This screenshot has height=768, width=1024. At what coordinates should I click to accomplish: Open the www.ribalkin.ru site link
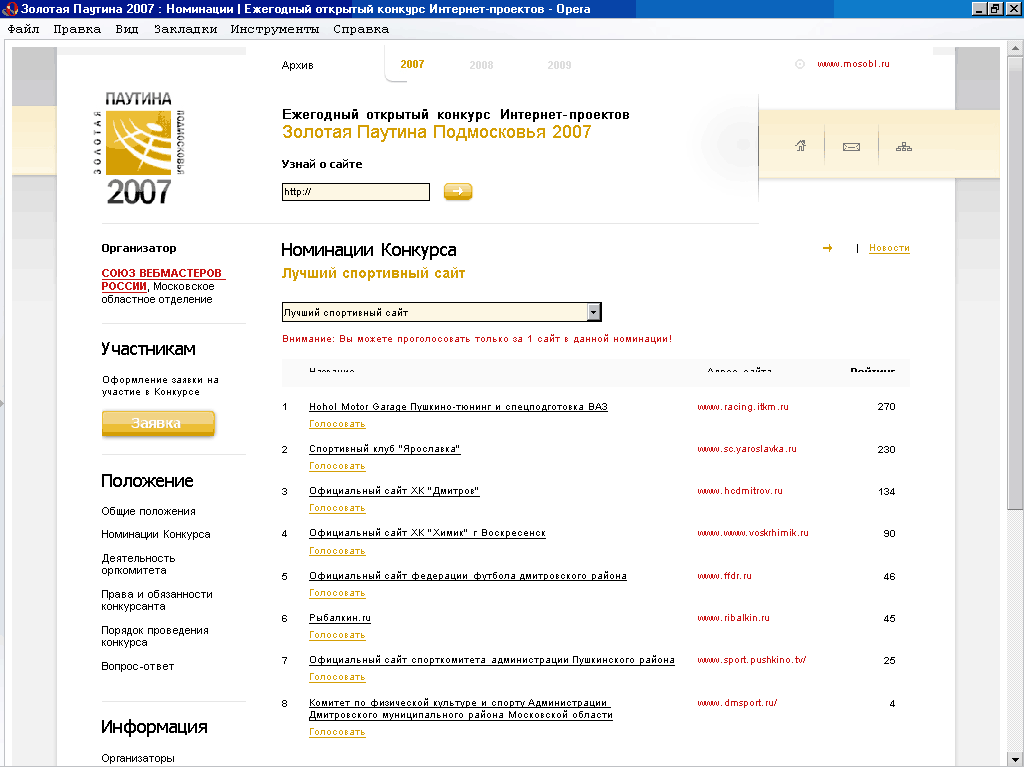click(733, 618)
